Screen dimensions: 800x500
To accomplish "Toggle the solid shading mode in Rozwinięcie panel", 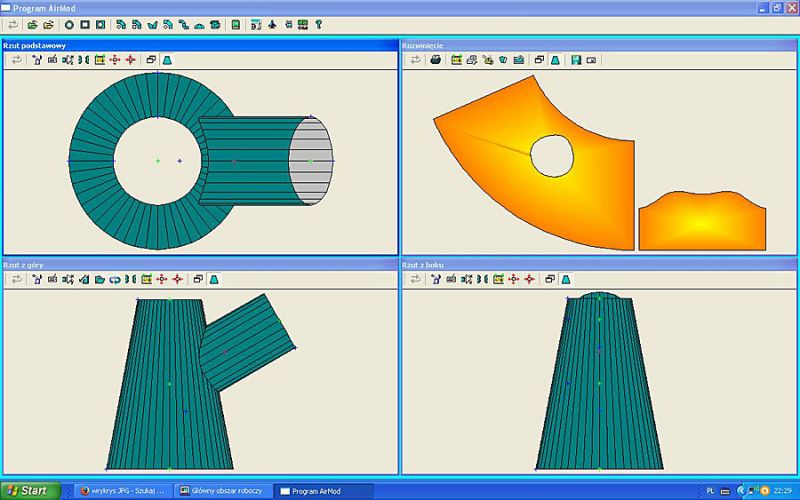I will [555, 60].
